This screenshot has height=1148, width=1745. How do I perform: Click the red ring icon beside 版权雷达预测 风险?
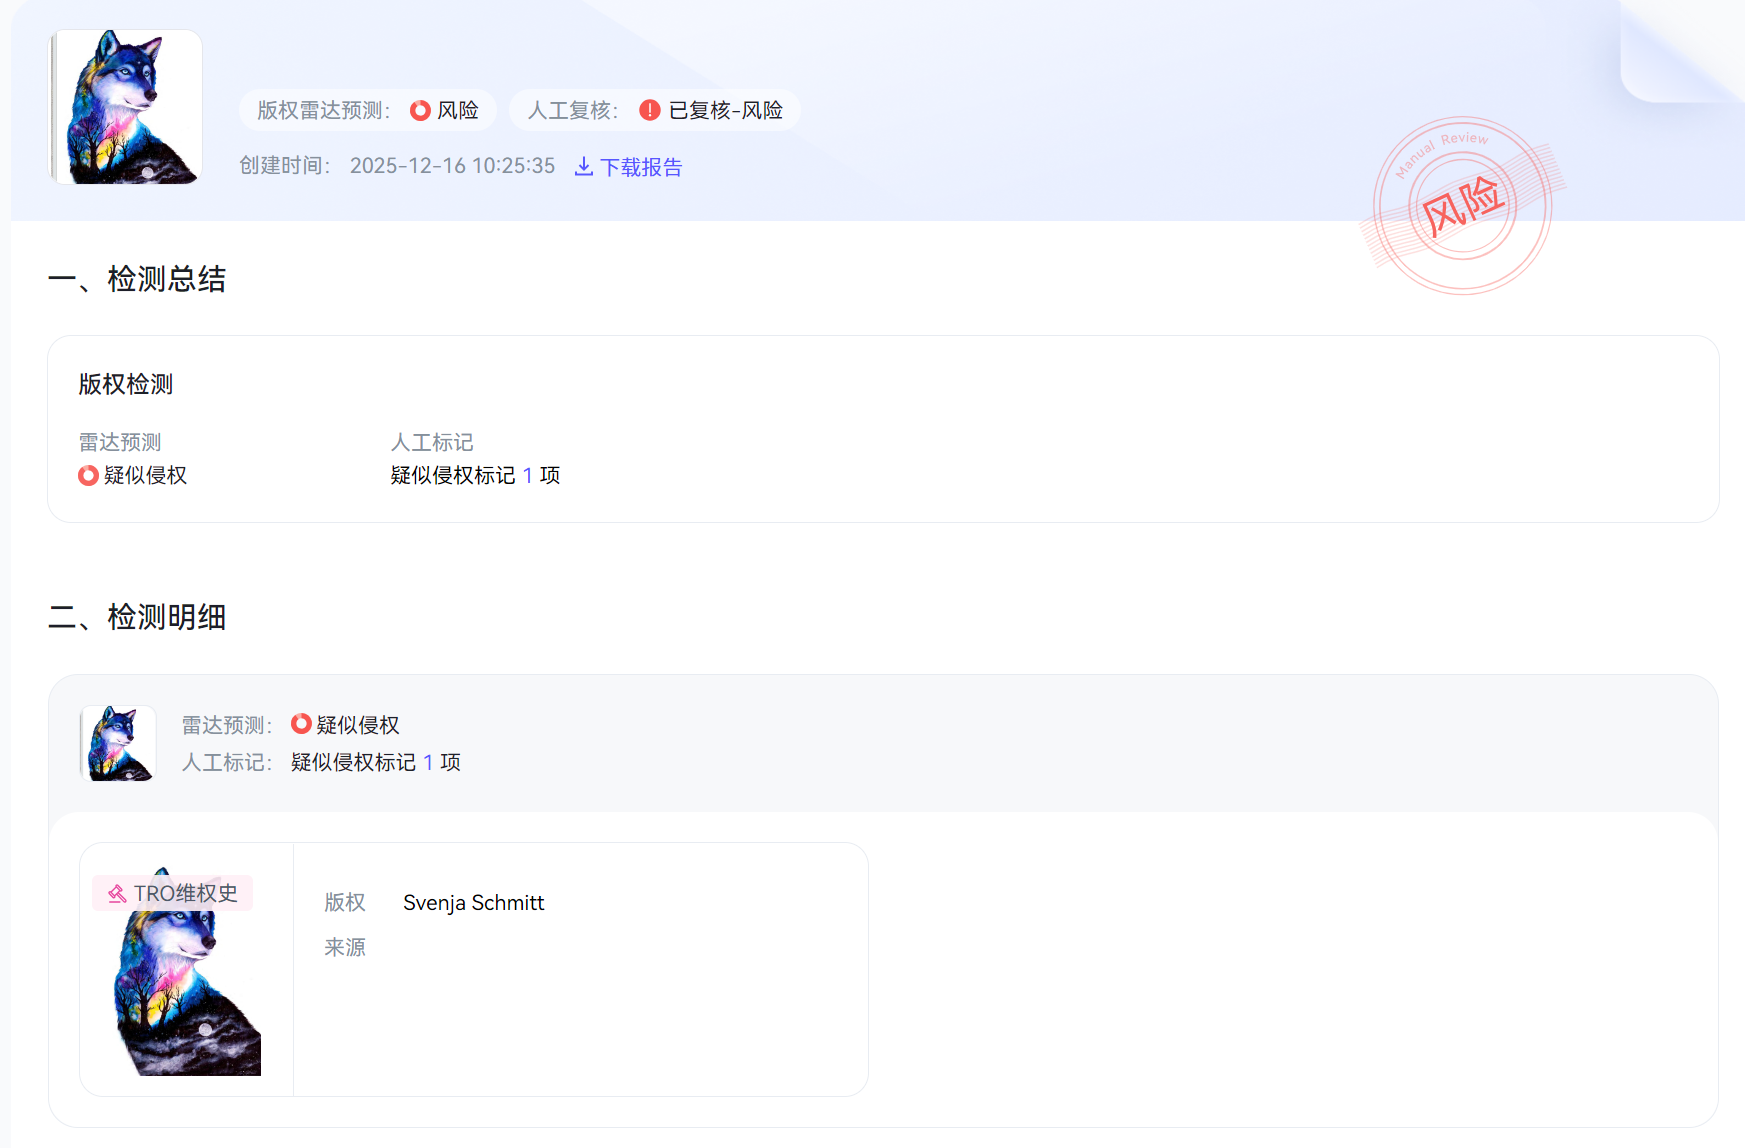coord(420,110)
